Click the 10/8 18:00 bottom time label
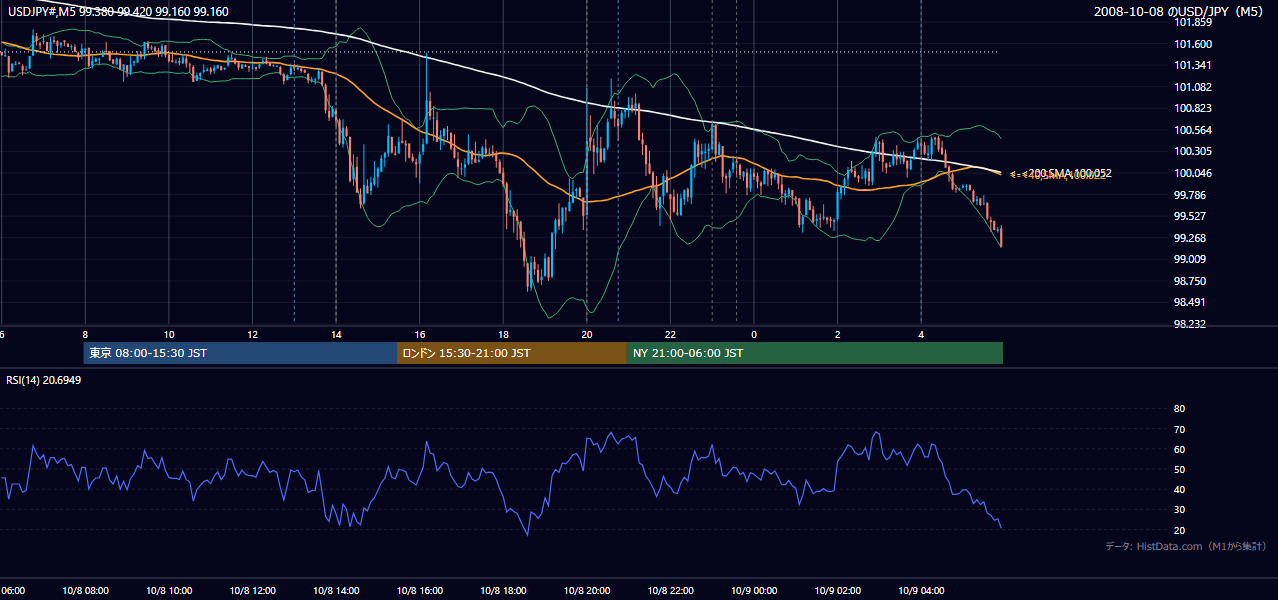Image resolution: width=1278 pixels, height=600 pixels. pyautogui.click(x=503, y=591)
